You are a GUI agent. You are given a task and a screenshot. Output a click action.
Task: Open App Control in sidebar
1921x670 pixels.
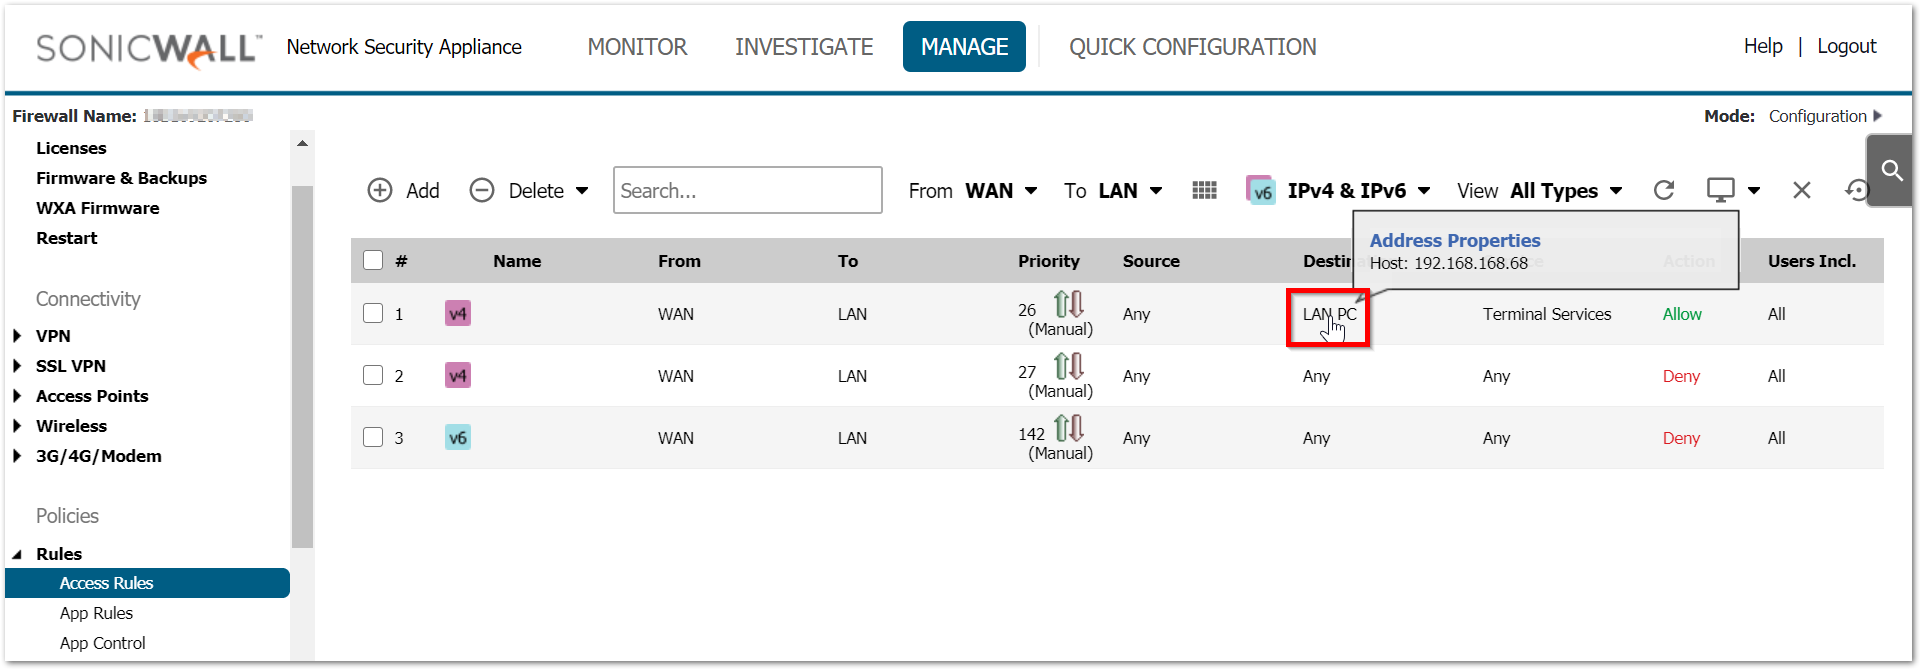click(102, 643)
